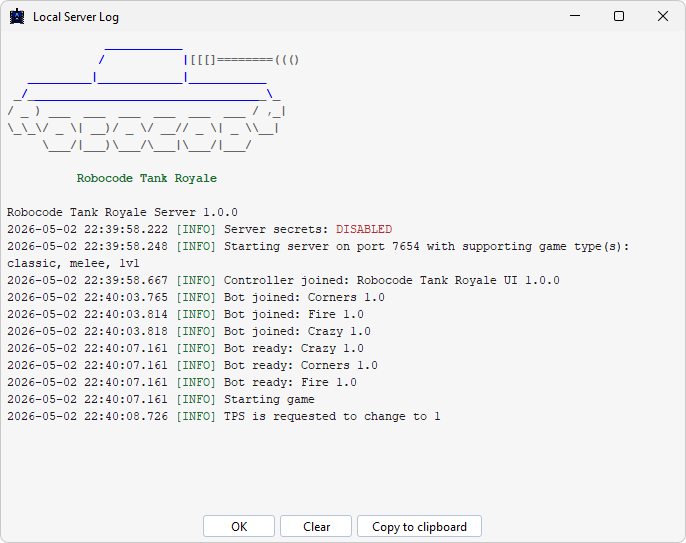Click the red 'DISABLED' status text

(x=364, y=229)
